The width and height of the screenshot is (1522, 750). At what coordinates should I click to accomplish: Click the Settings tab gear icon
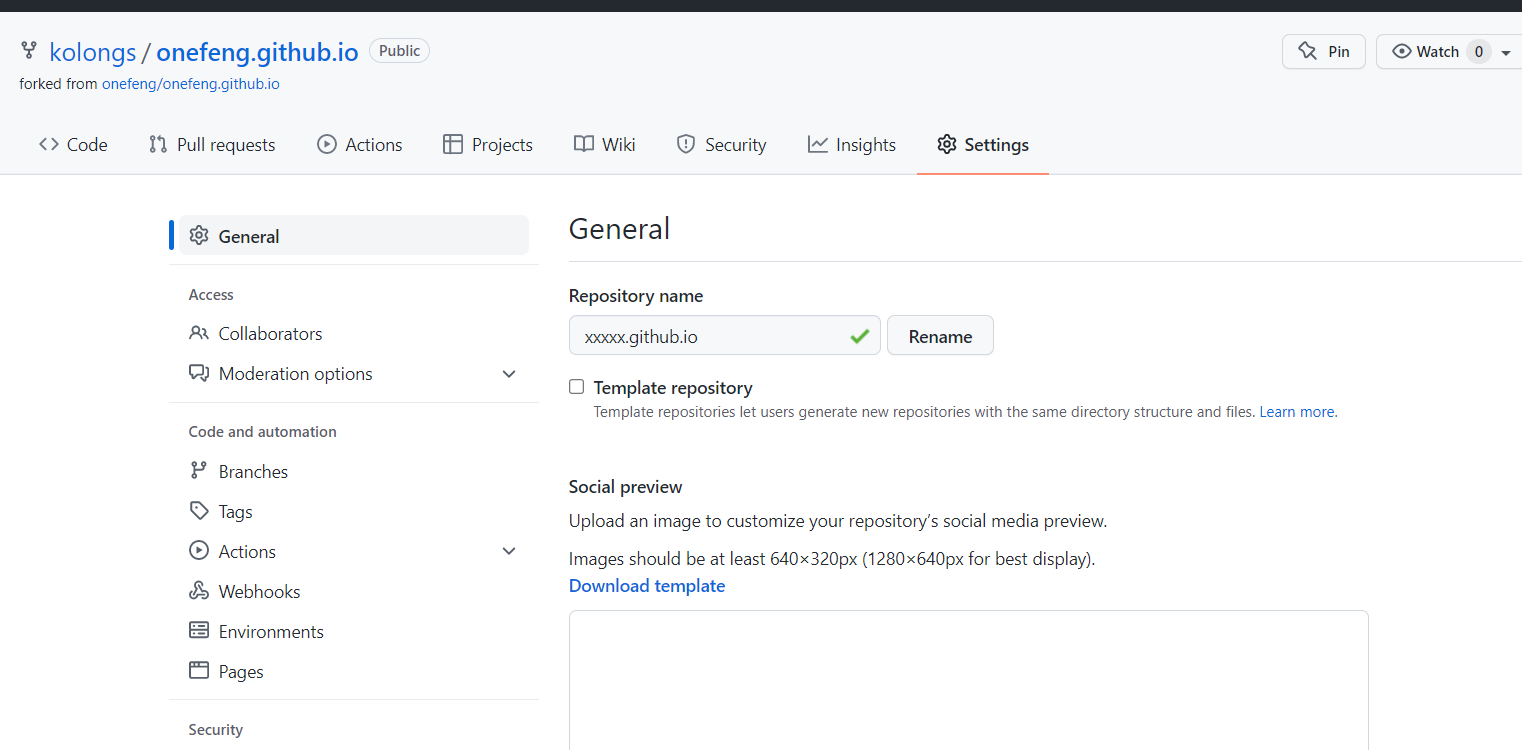point(946,145)
